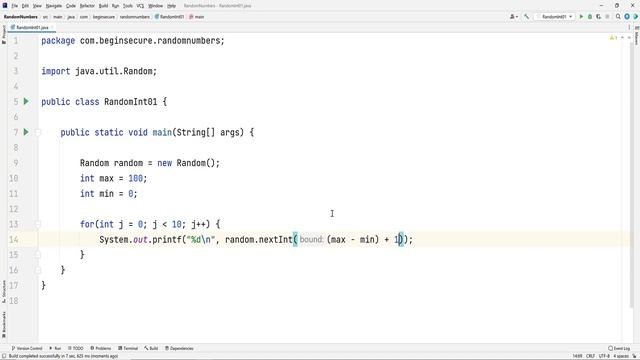The height and width of the screenshot is (360, 640).
Task: Open the View menu
Action: pyautogui.click(x=37, y=6)
